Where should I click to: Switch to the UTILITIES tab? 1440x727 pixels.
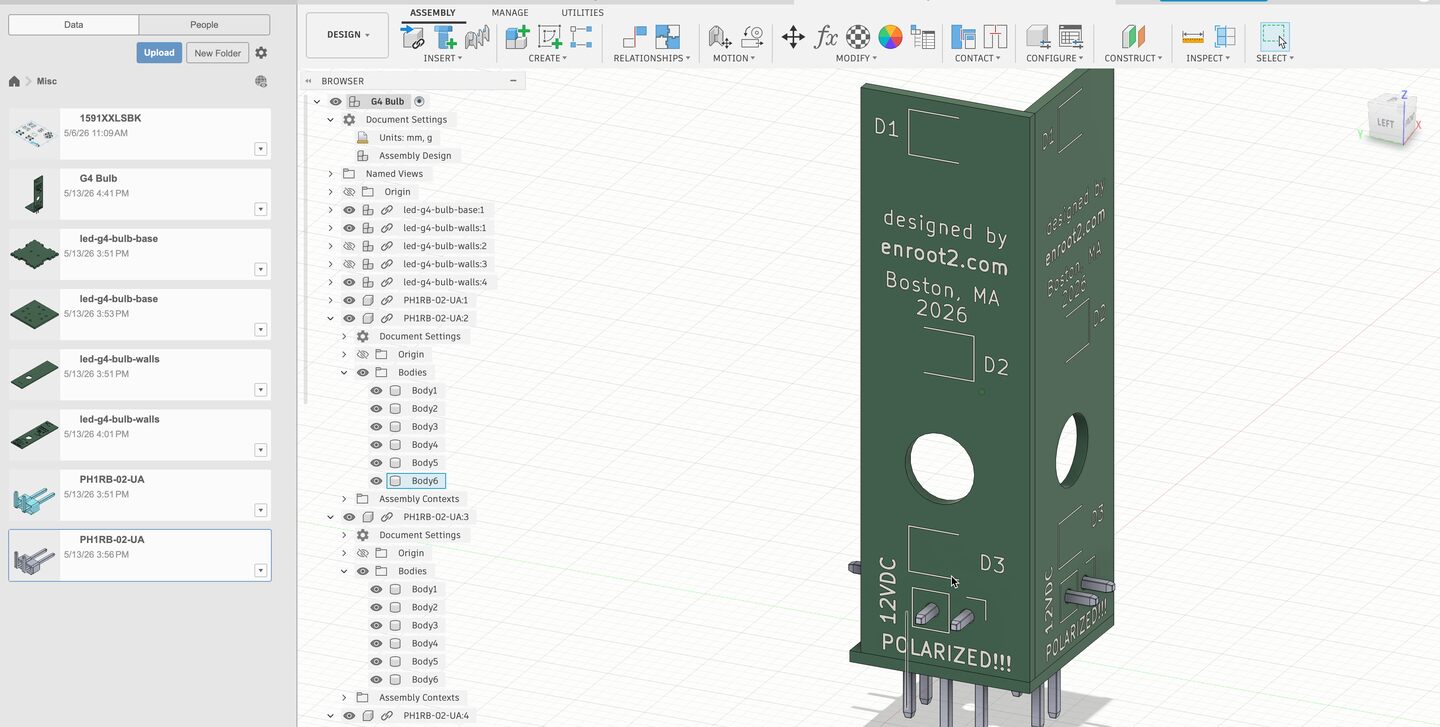click(582, 13)
